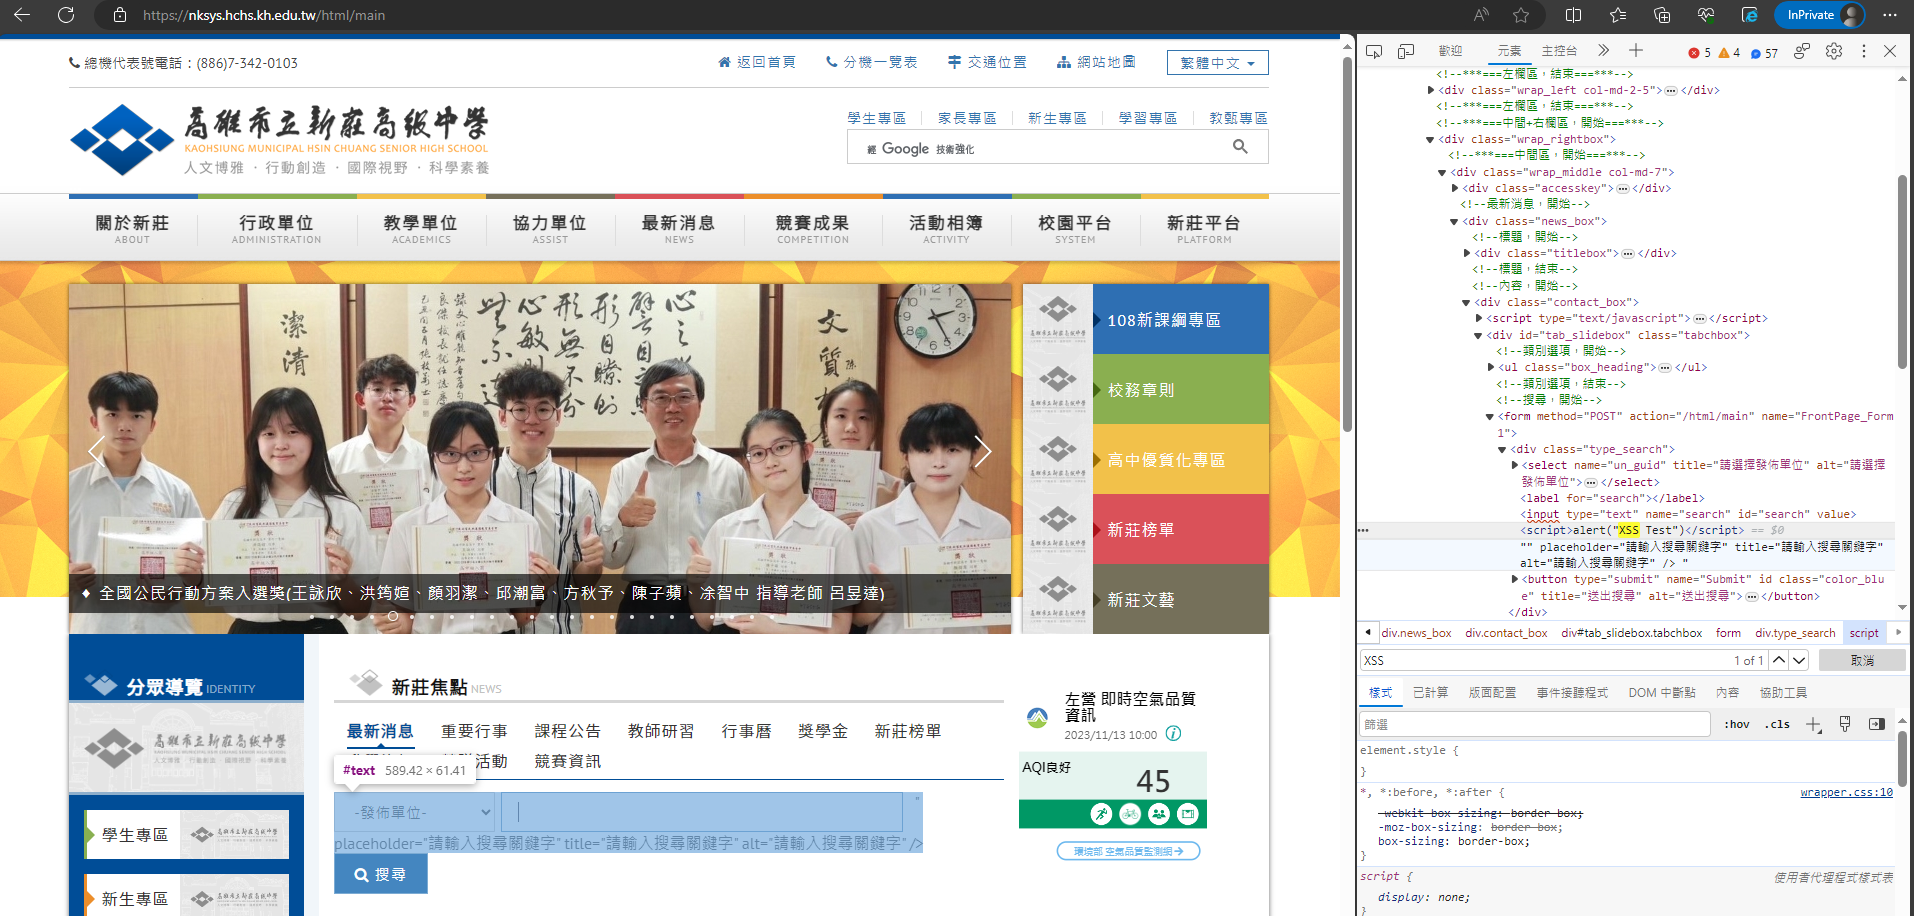Expand the titlebox div node
Screen dimensions: 1914x916
[x=1467, y=254]
